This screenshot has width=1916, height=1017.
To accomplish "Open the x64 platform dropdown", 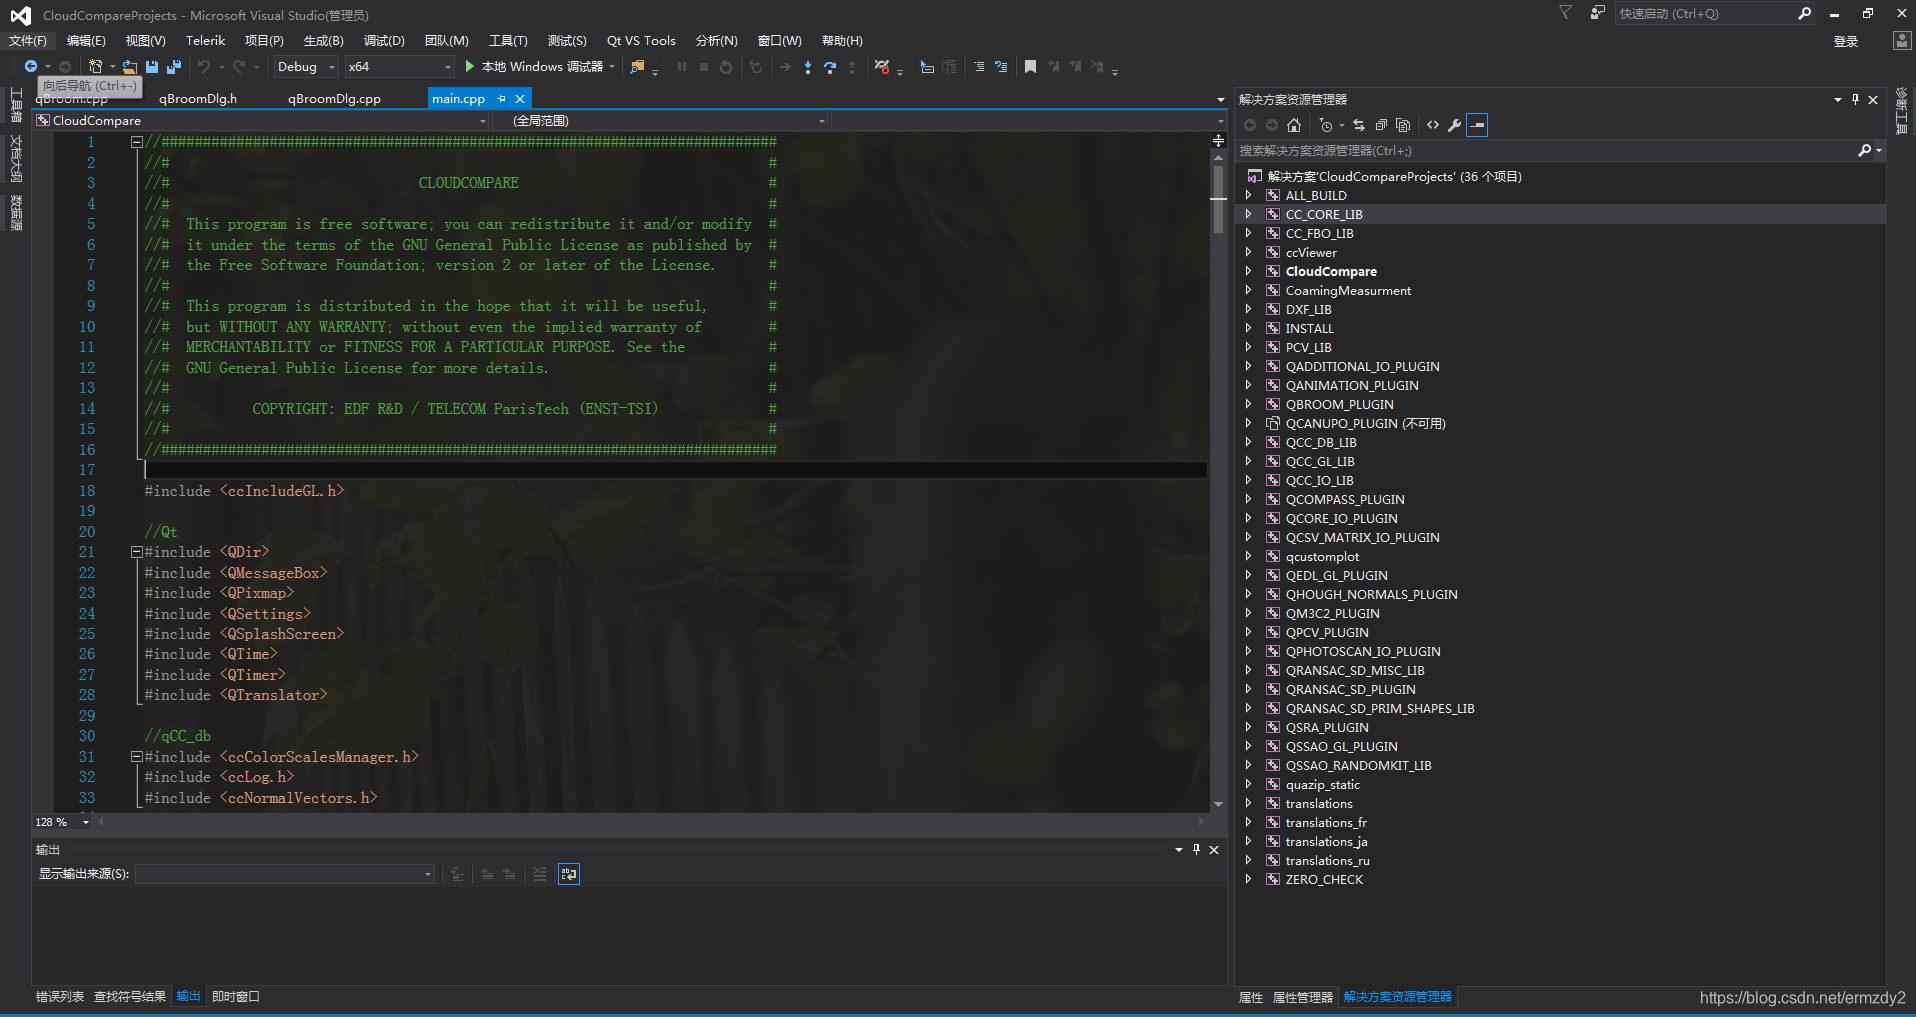I will coord(400,67).
